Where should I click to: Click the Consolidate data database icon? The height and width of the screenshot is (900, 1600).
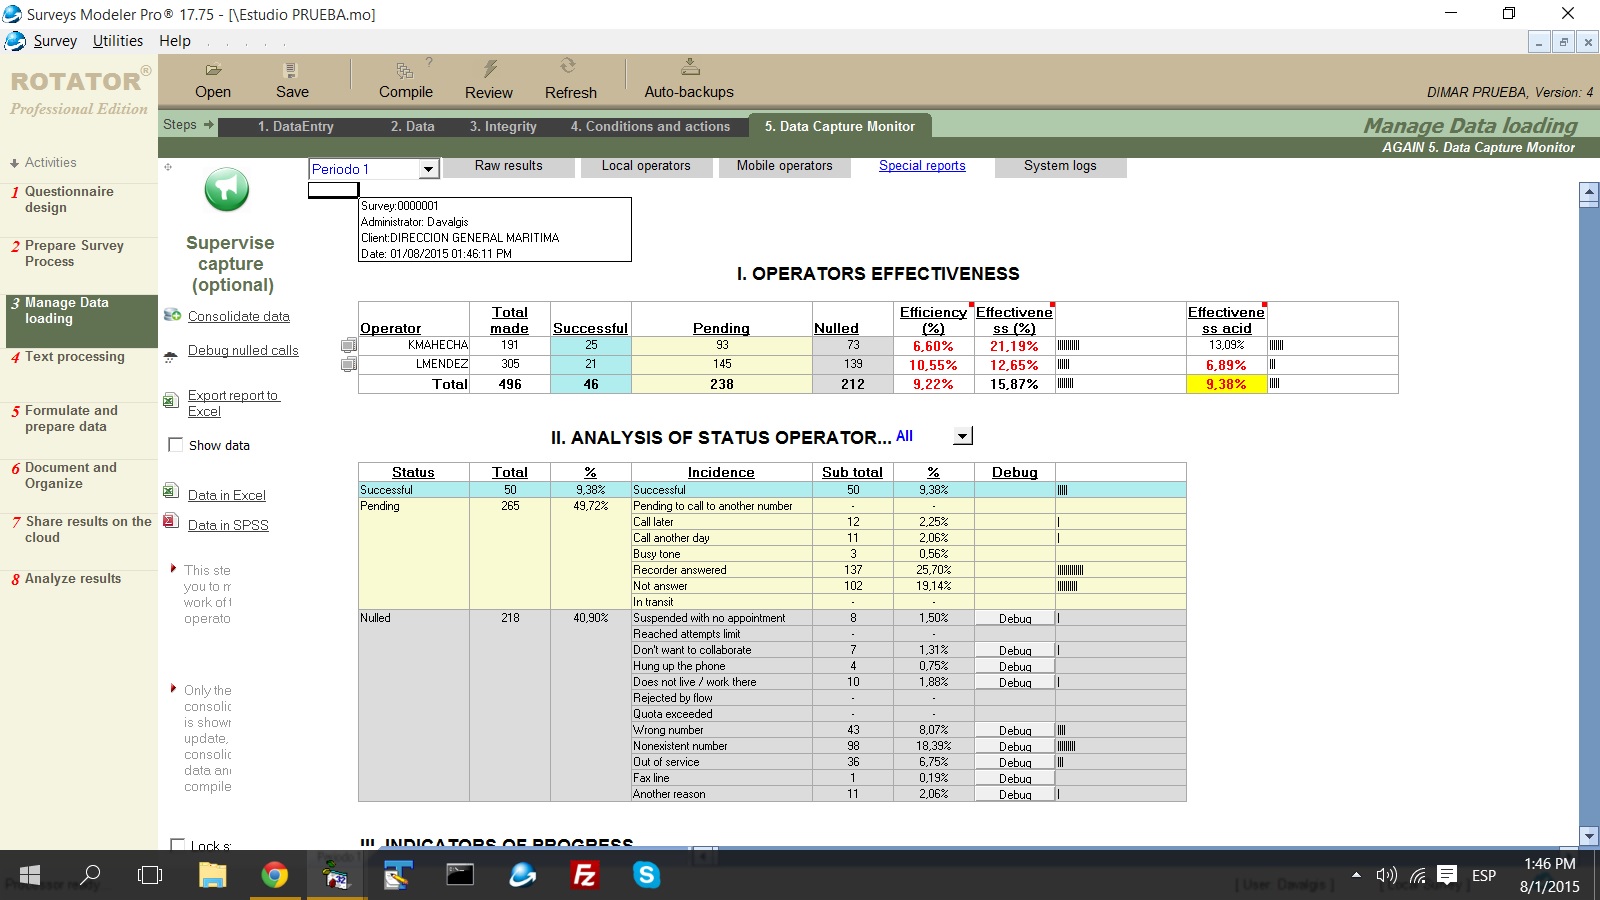pyautogui.click(x=172, y=315)
